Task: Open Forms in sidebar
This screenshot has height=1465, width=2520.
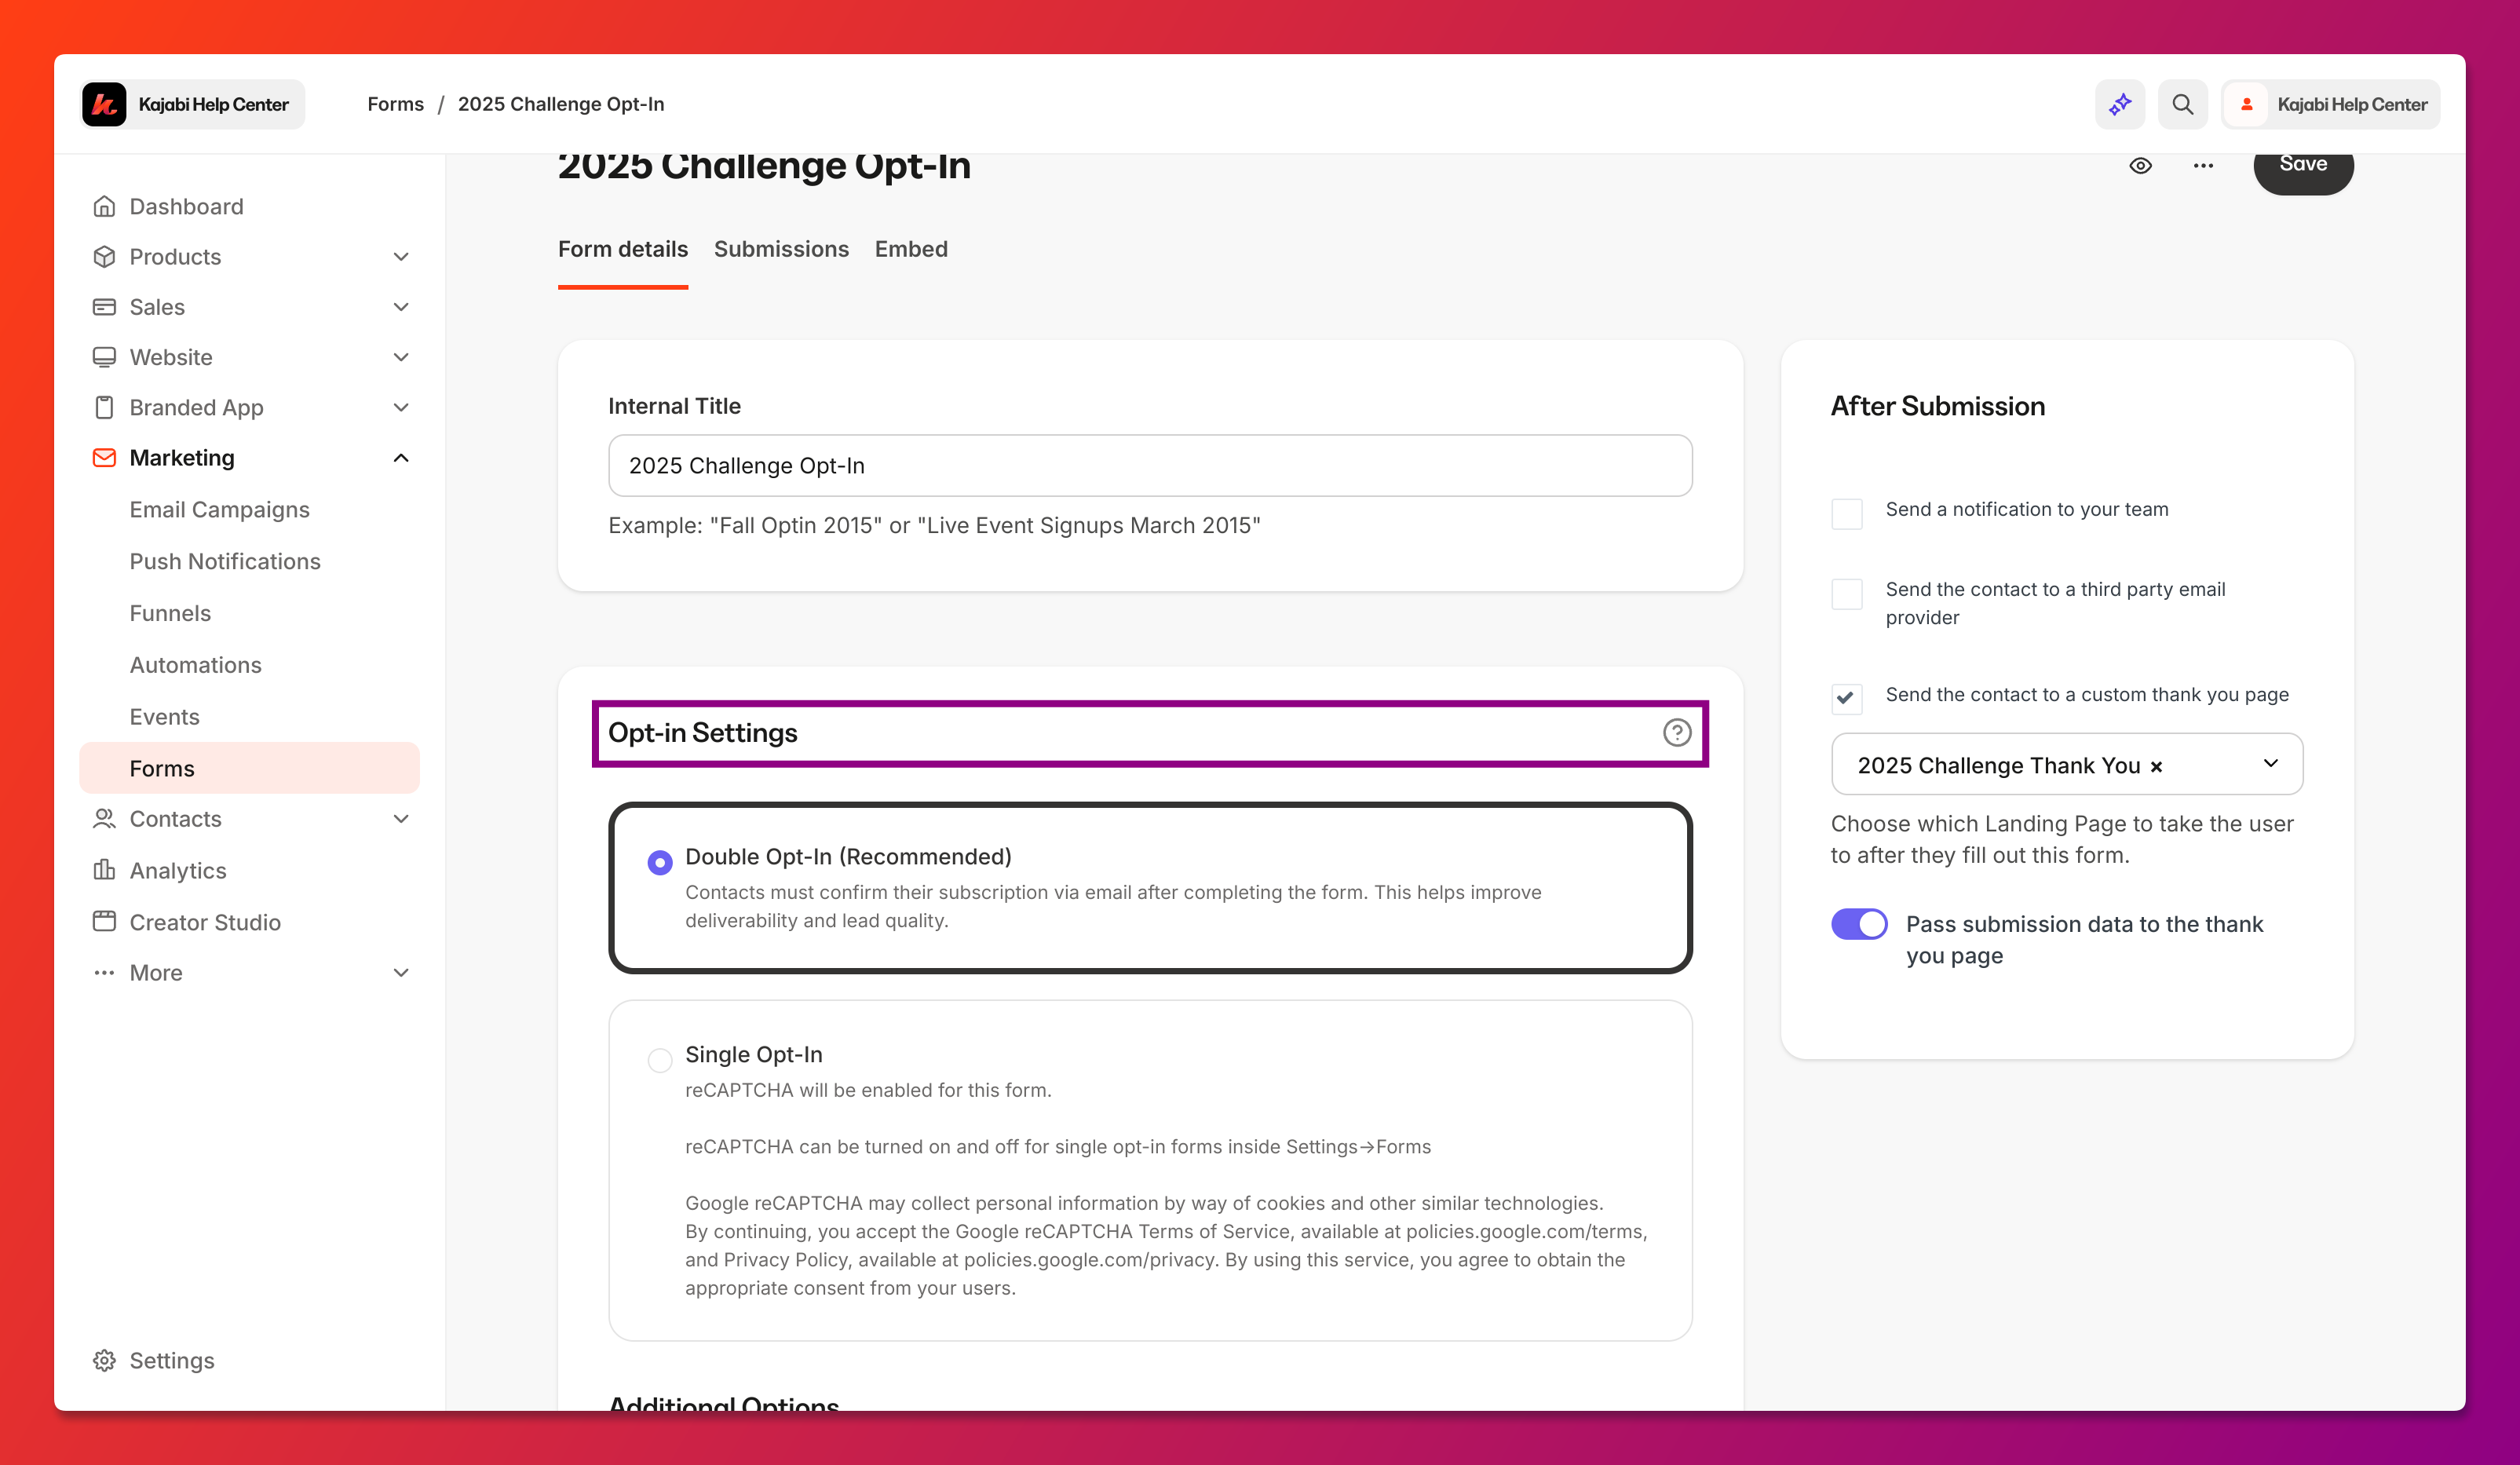Action: 250,768
